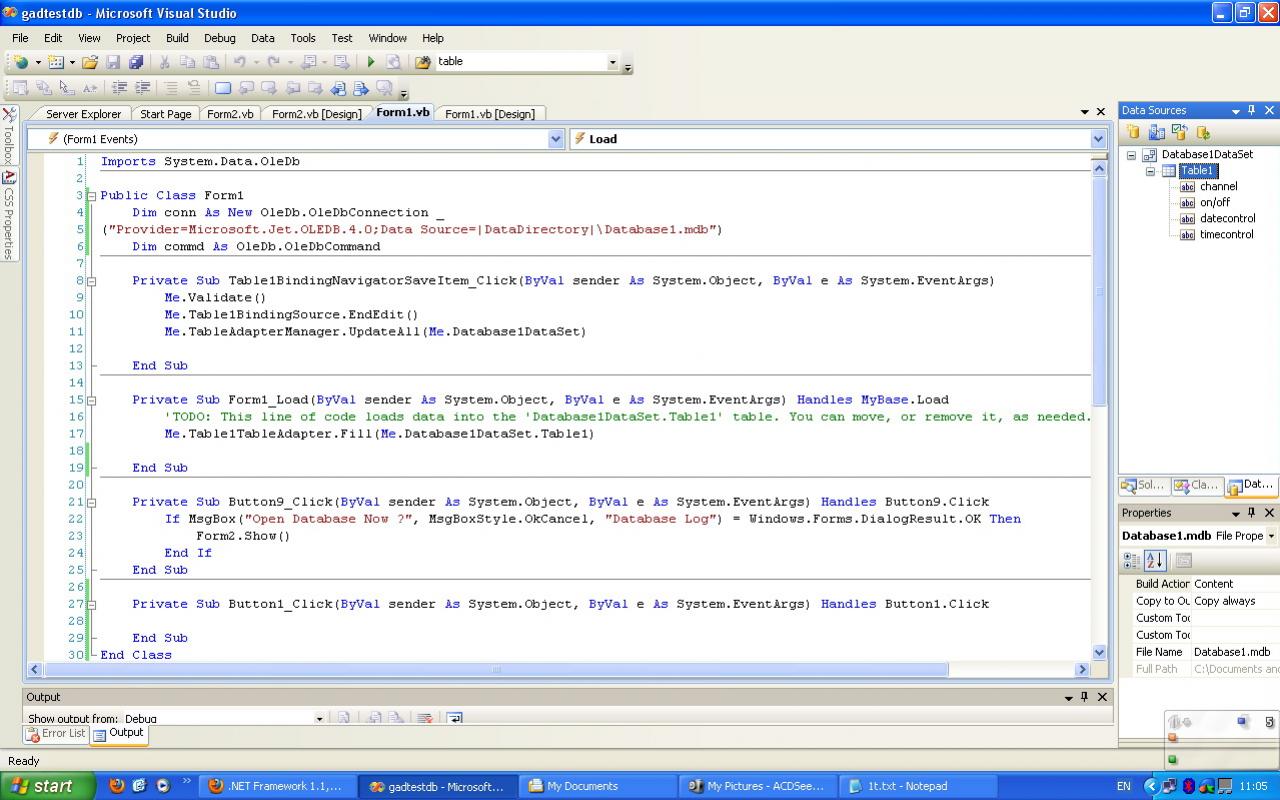Cut the selection with the scissors icon
1280x800 pixels.
click(x=165, y=62)
